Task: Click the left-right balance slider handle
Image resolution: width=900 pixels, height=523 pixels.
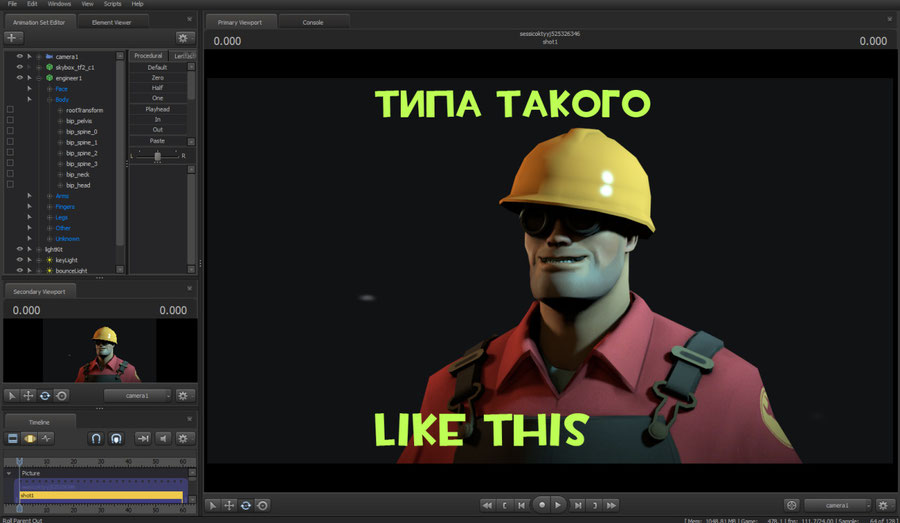Action: click(x=157, y=155)
